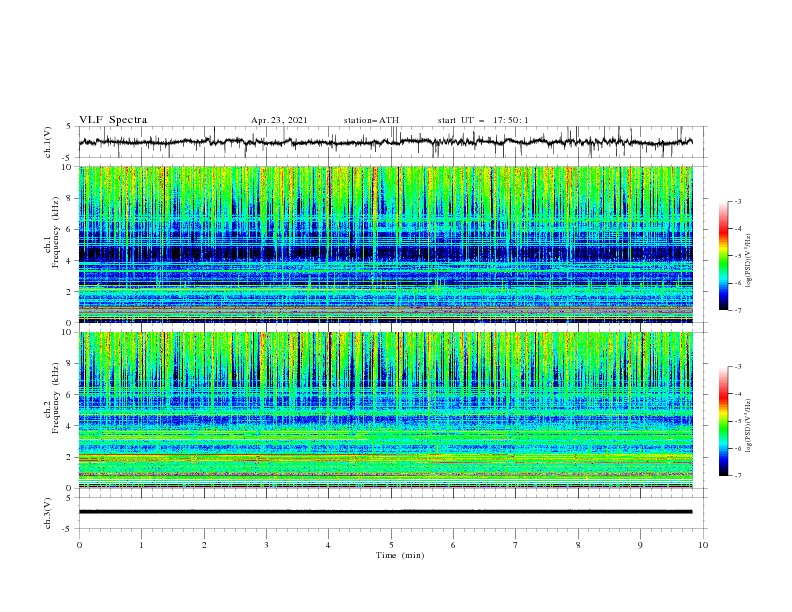Click the "start UT = 17:50:1" text

[483, 120]
